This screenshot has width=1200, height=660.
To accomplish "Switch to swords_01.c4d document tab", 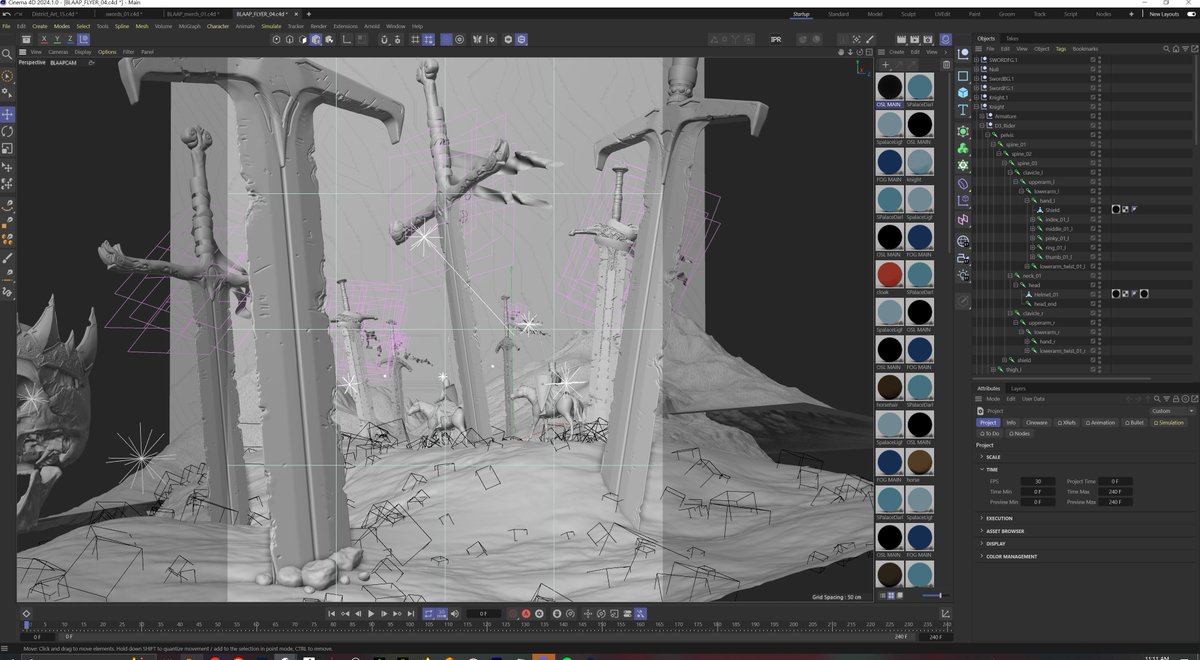I will click(126, 14).
